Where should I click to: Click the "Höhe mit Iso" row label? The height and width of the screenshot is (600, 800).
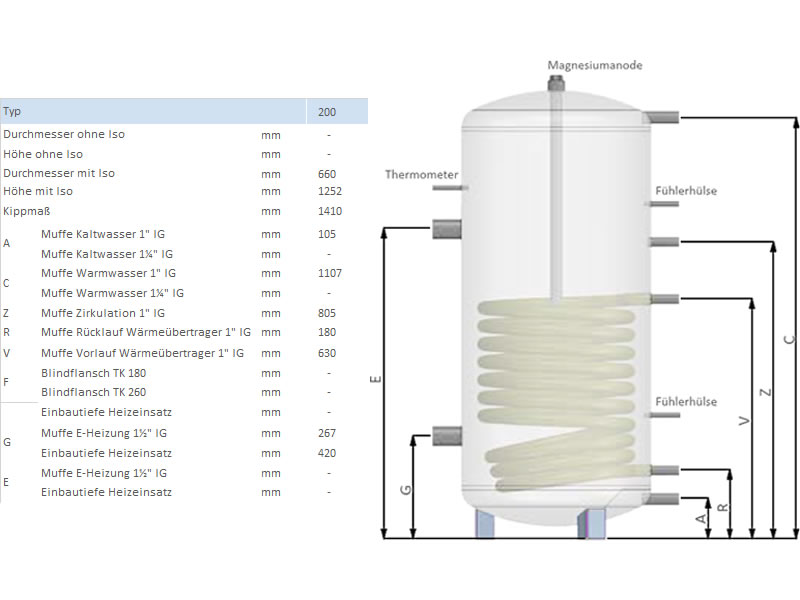[38, 191]
